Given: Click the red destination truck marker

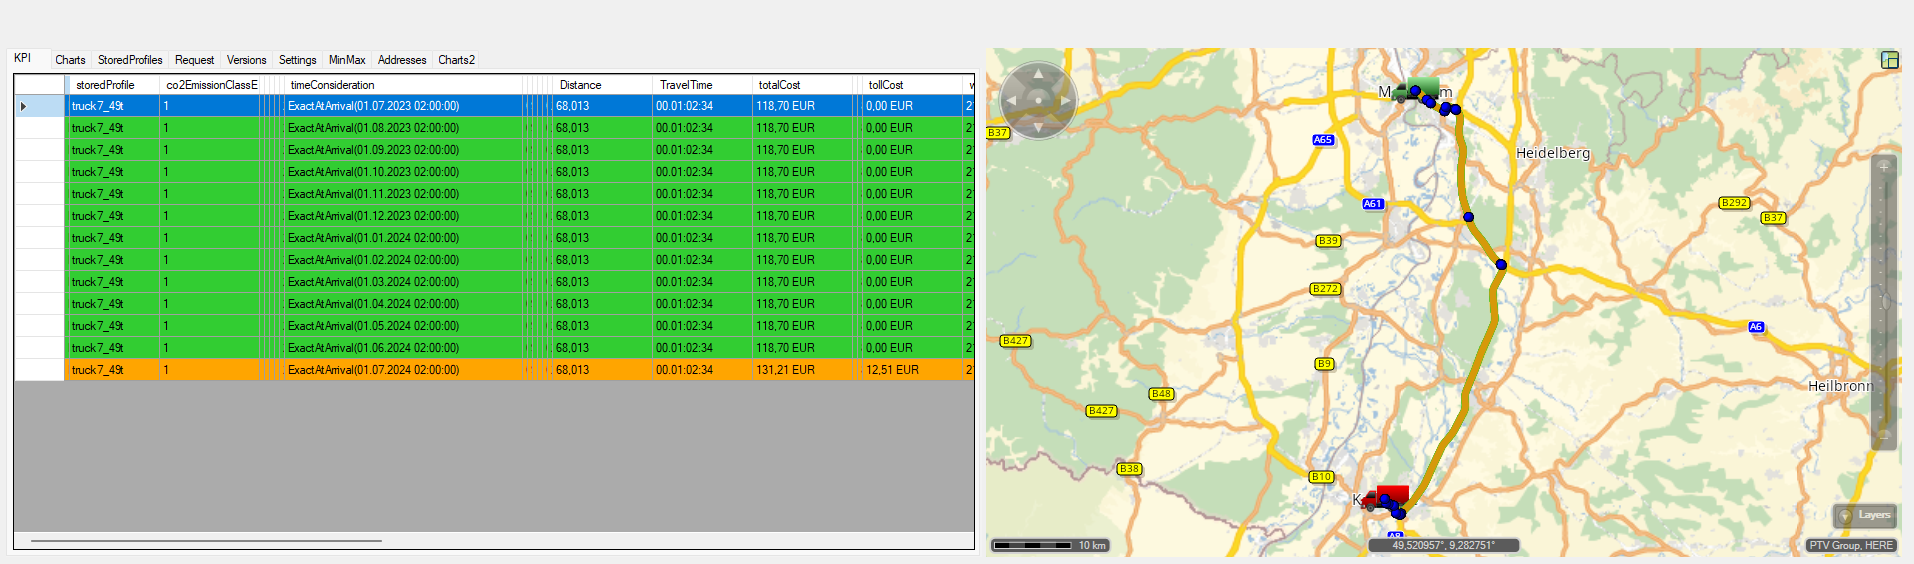Looking at the screenshot, I should (1388, 497).
